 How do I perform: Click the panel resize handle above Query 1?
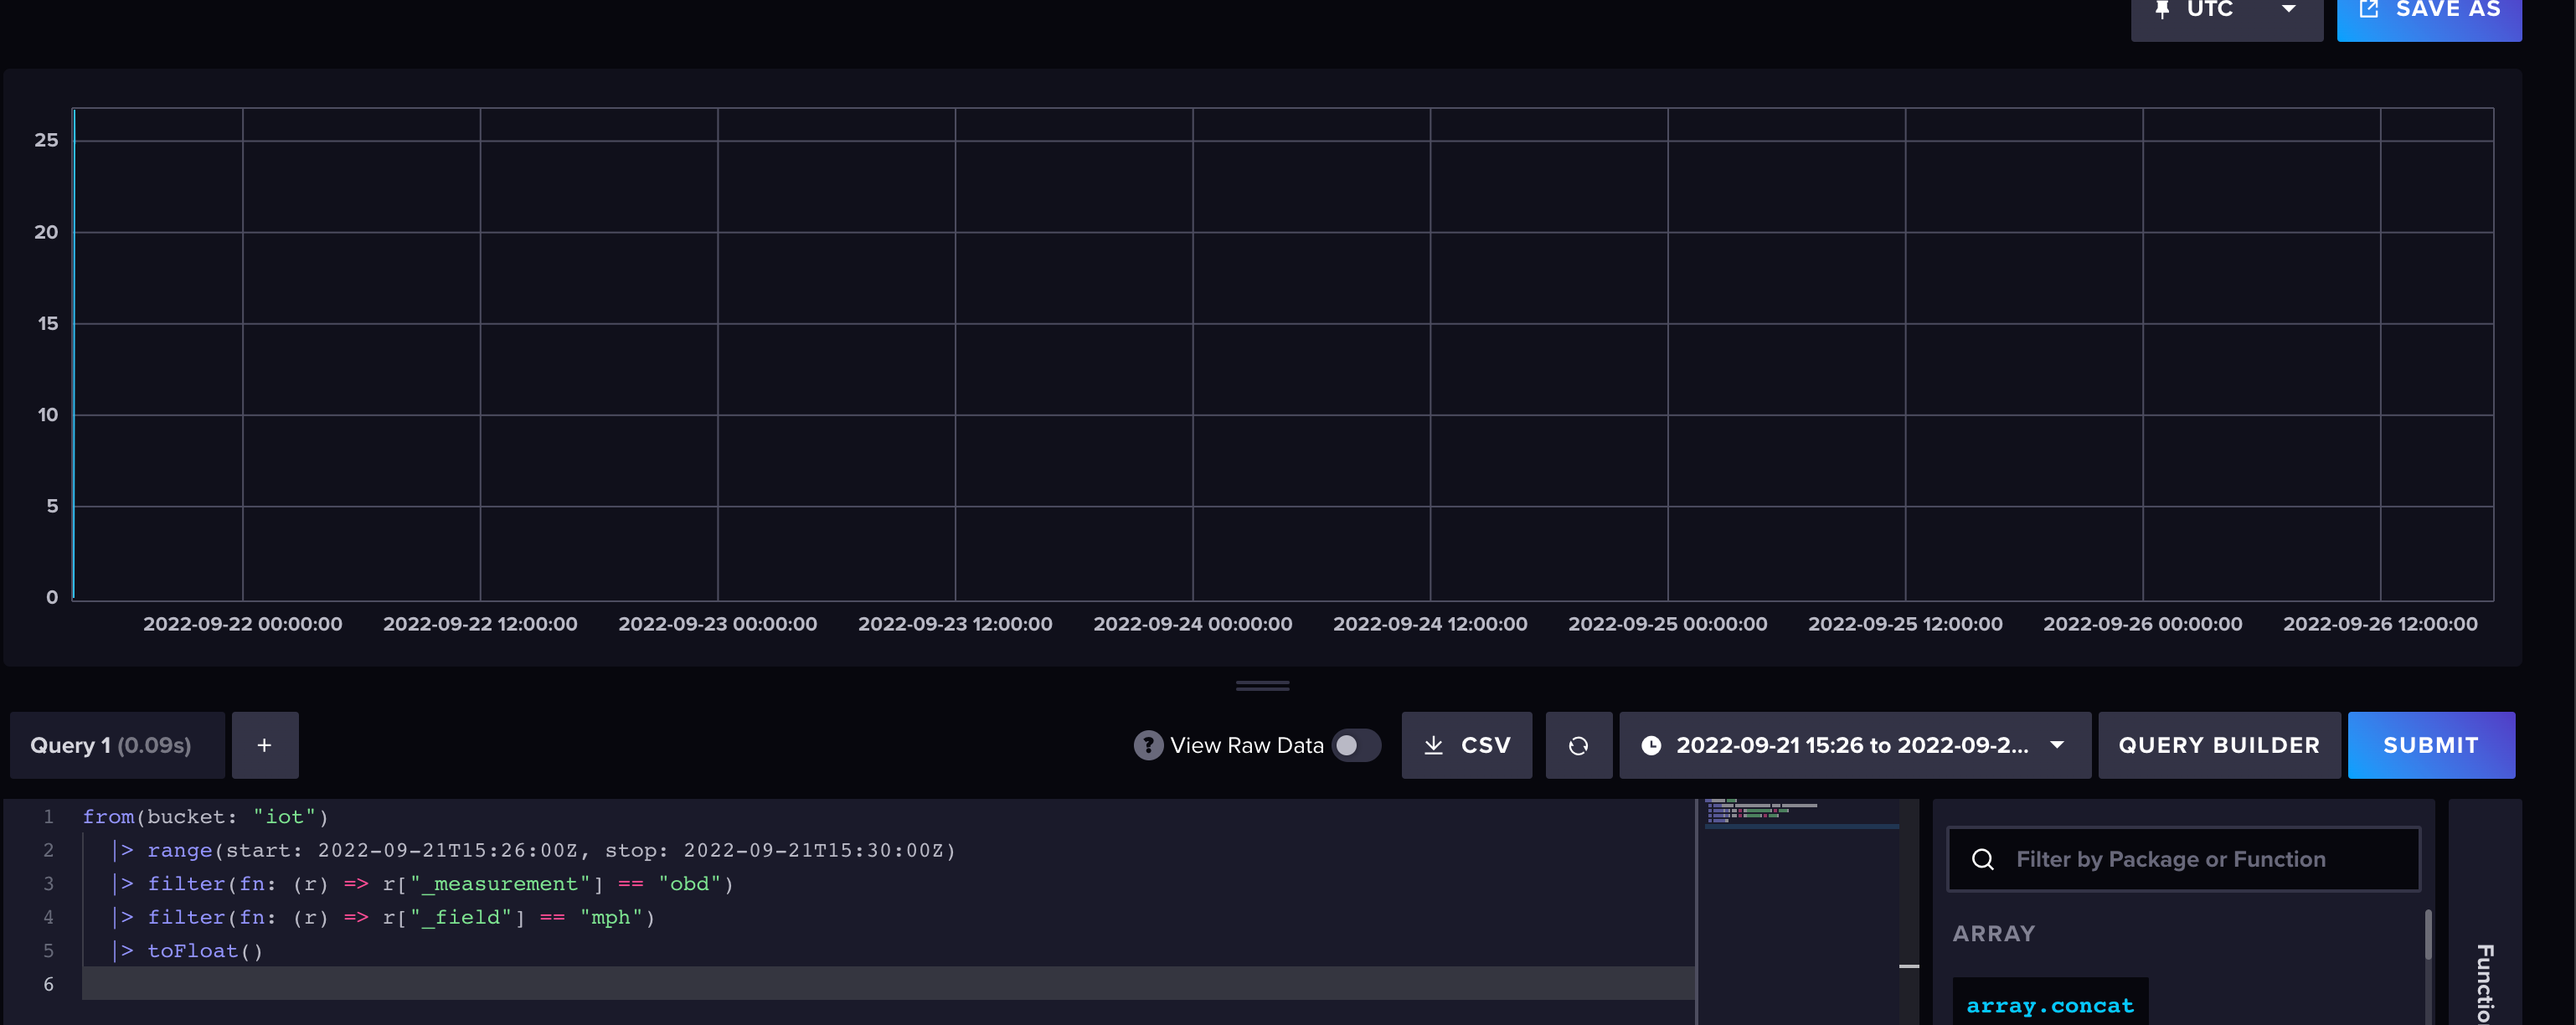(1261, 685)
